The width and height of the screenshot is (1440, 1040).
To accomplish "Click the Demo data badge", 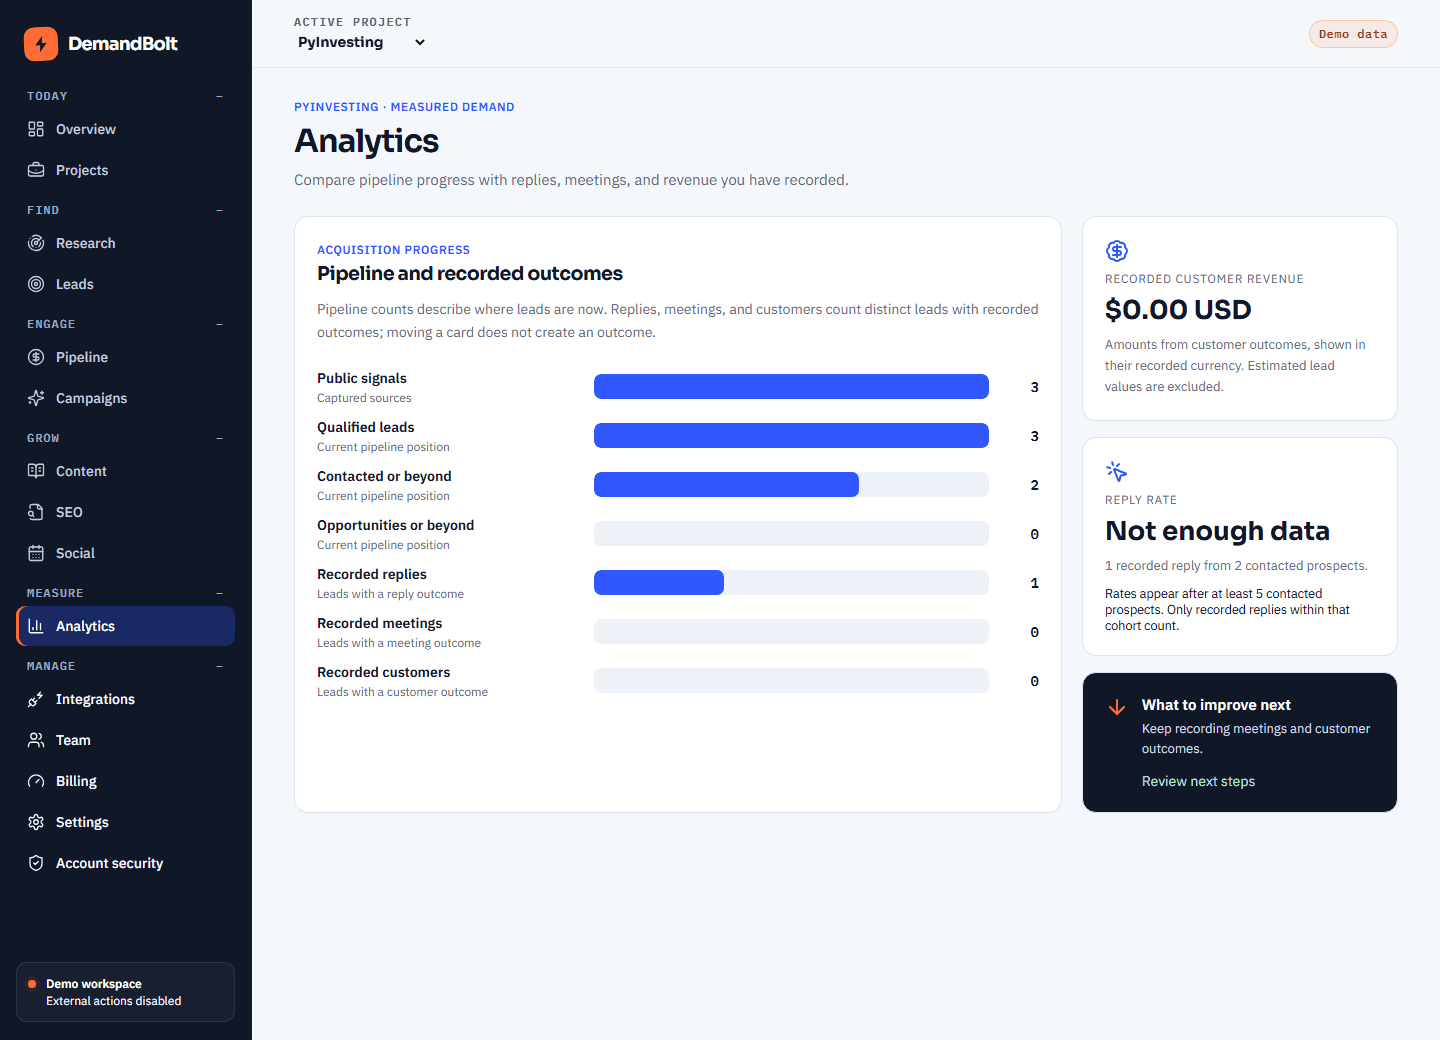I will tap(1353, 34).
